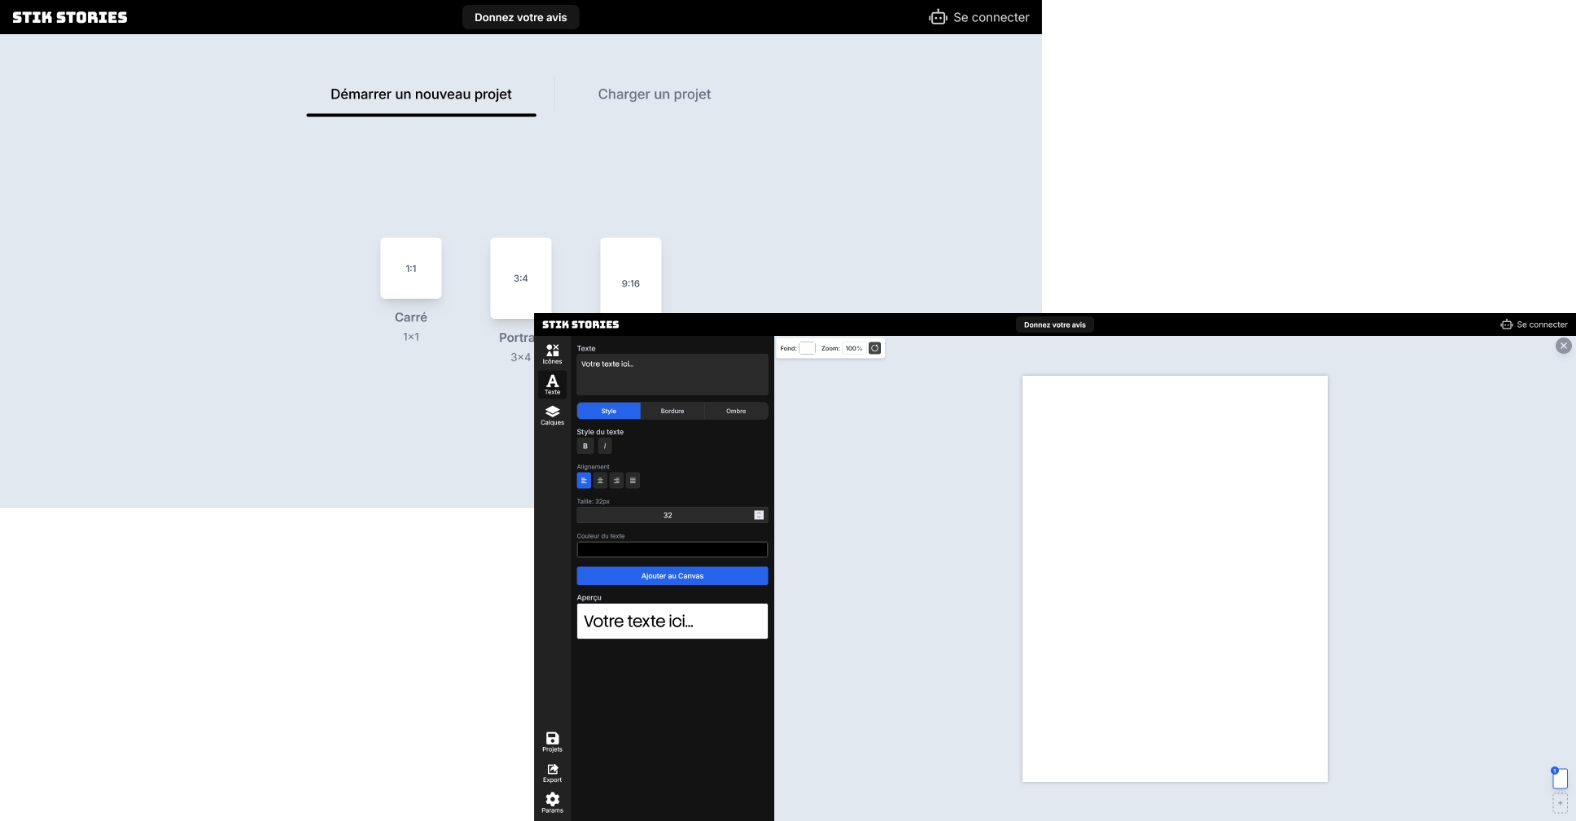Open the Projets save panel
Viewport: 1576px width, 821px height.
pyautogui.click(x=552, y=741)
